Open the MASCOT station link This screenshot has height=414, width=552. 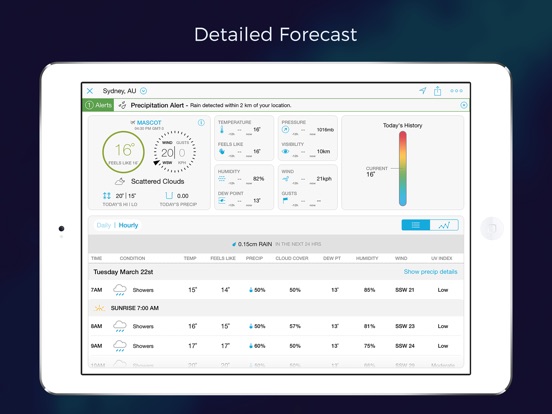point(149,123)
